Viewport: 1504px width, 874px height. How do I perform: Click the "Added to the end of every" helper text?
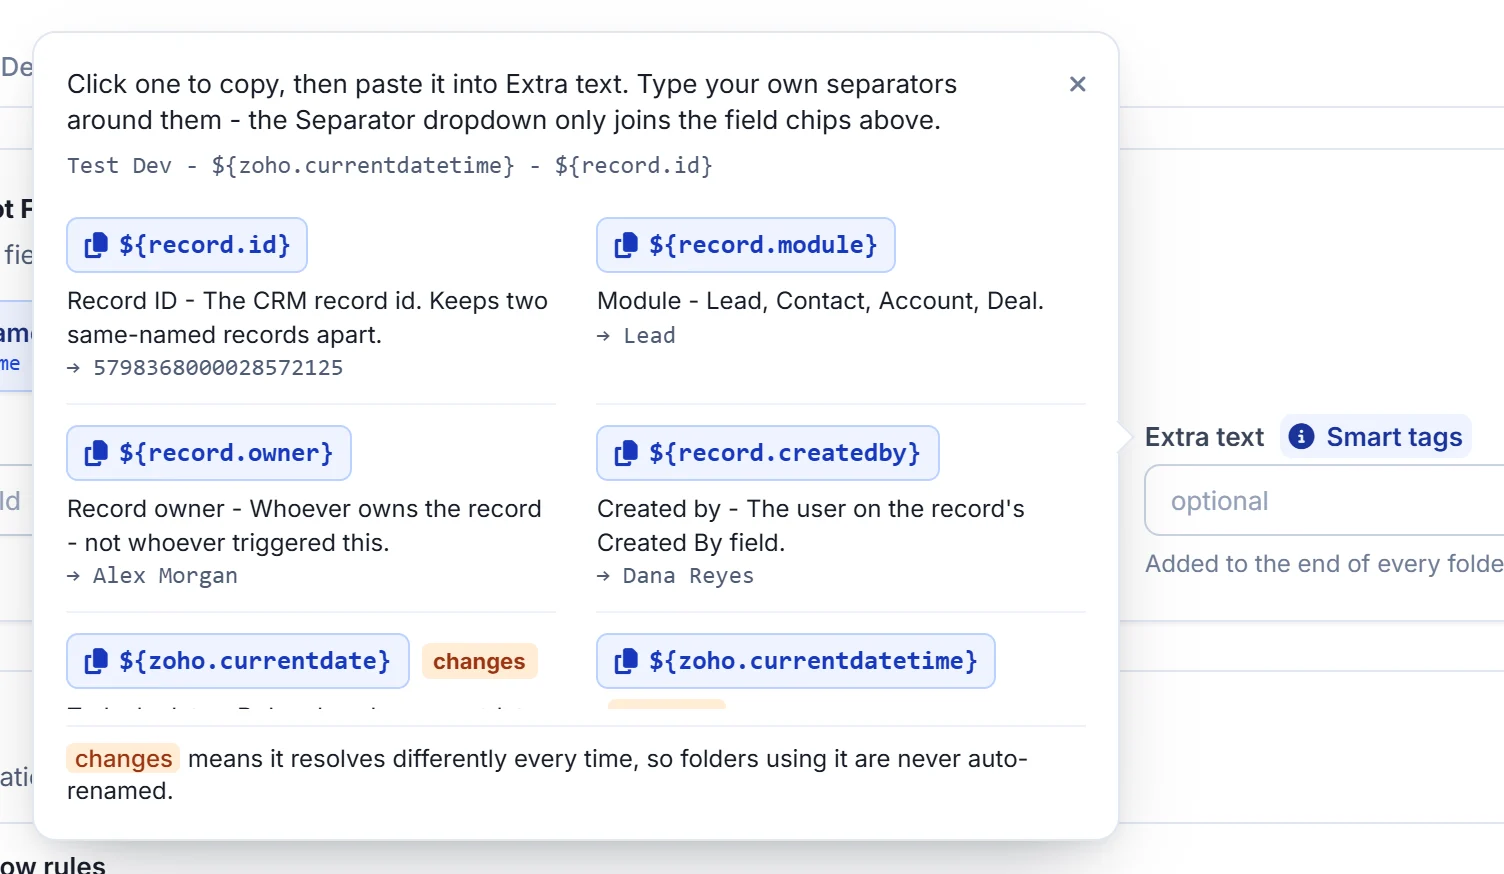pyautogui.click(x=1324, y=564)
